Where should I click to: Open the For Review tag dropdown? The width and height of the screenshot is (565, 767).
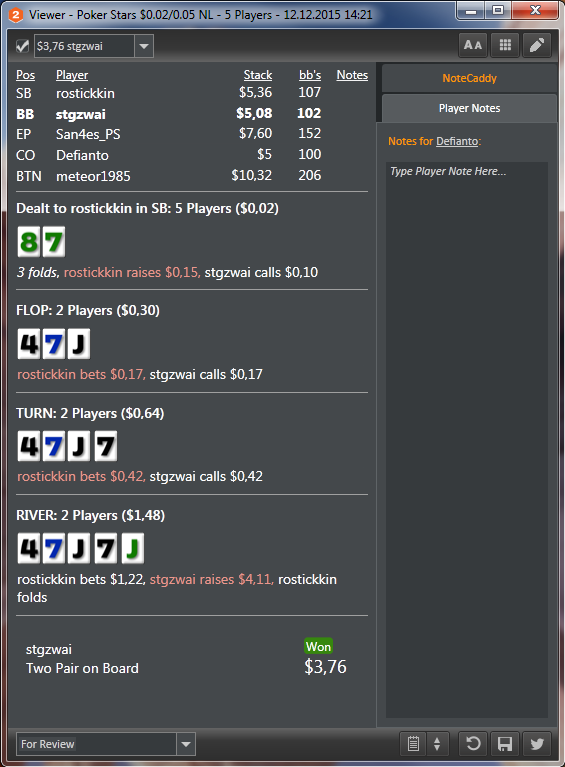(186, 744)
